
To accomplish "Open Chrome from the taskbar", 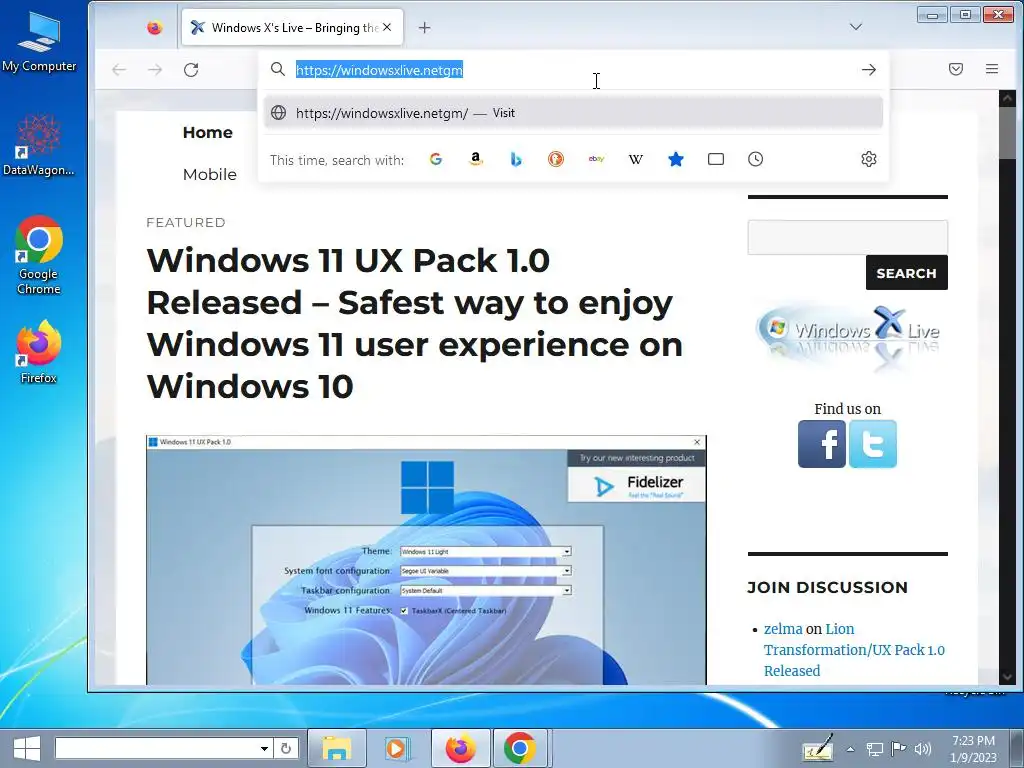I will click(x=520, y=748).
